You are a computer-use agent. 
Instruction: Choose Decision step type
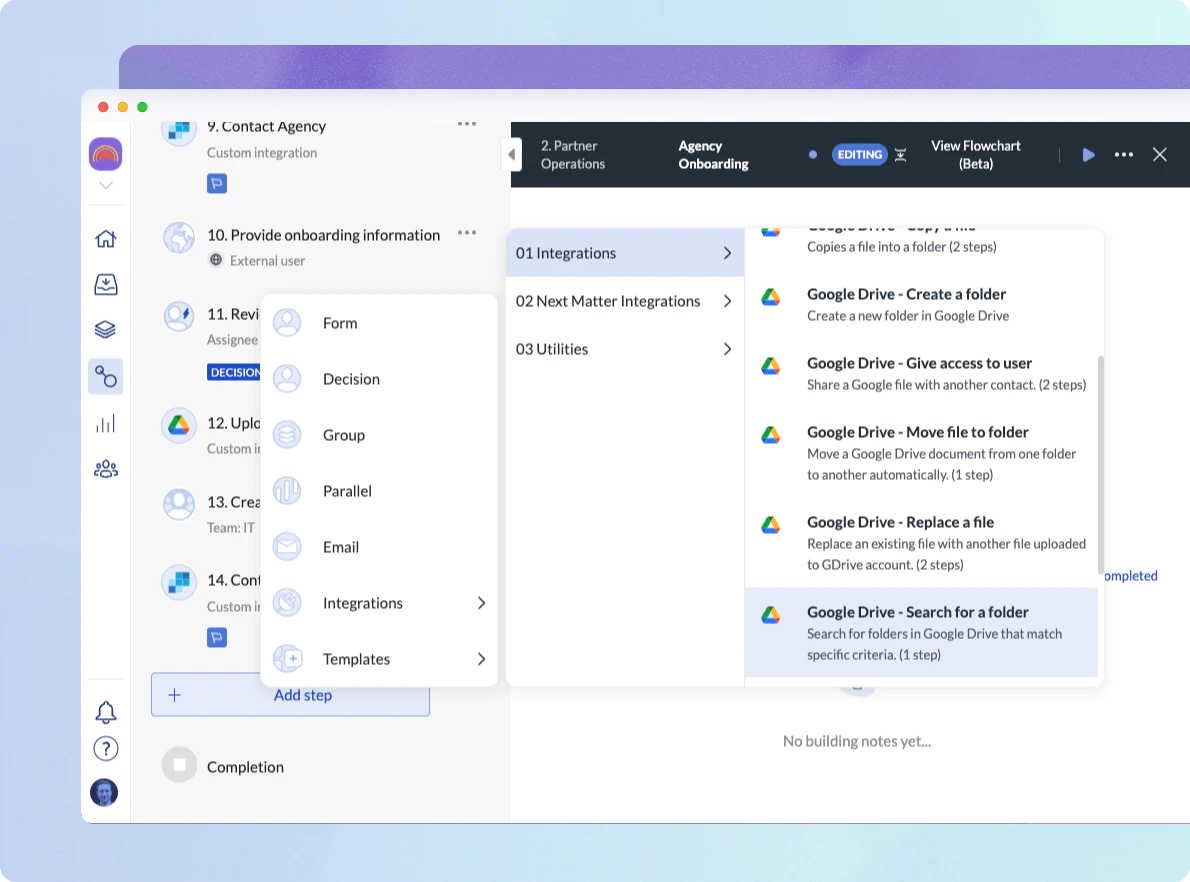pos(379,379)
